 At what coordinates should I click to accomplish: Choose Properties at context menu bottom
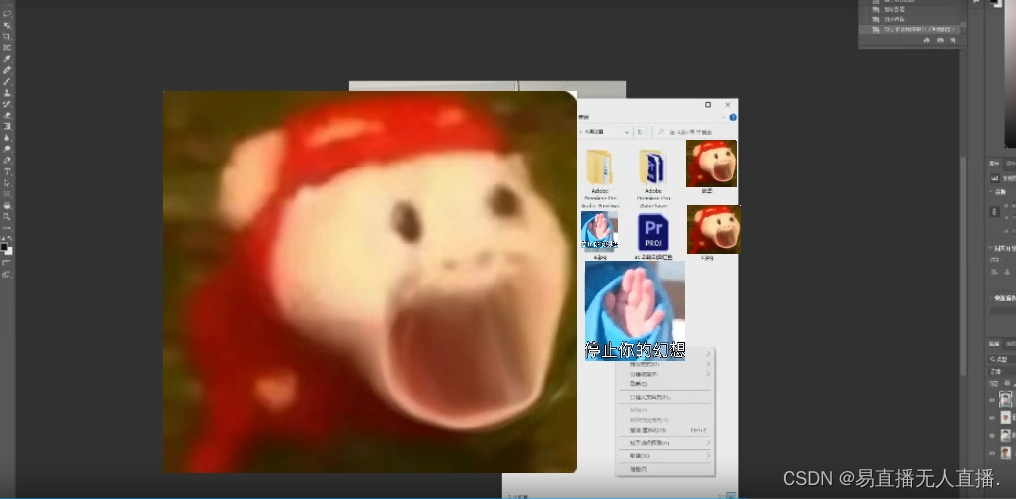(x=664, y=469)
